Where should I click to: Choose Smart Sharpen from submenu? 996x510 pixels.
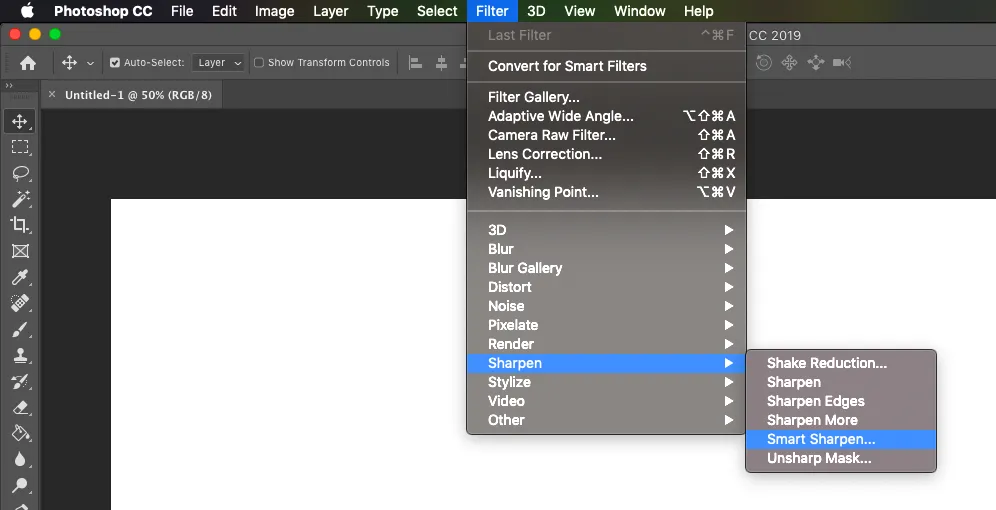[x=841, y=440]
